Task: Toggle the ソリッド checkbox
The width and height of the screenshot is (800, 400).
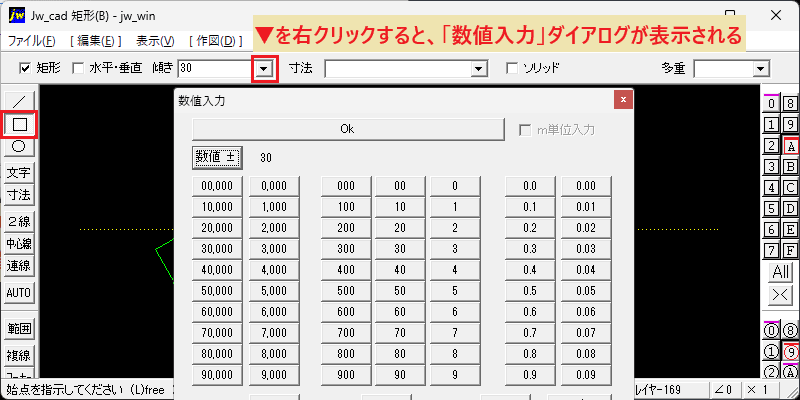Action: pos(511,68)
